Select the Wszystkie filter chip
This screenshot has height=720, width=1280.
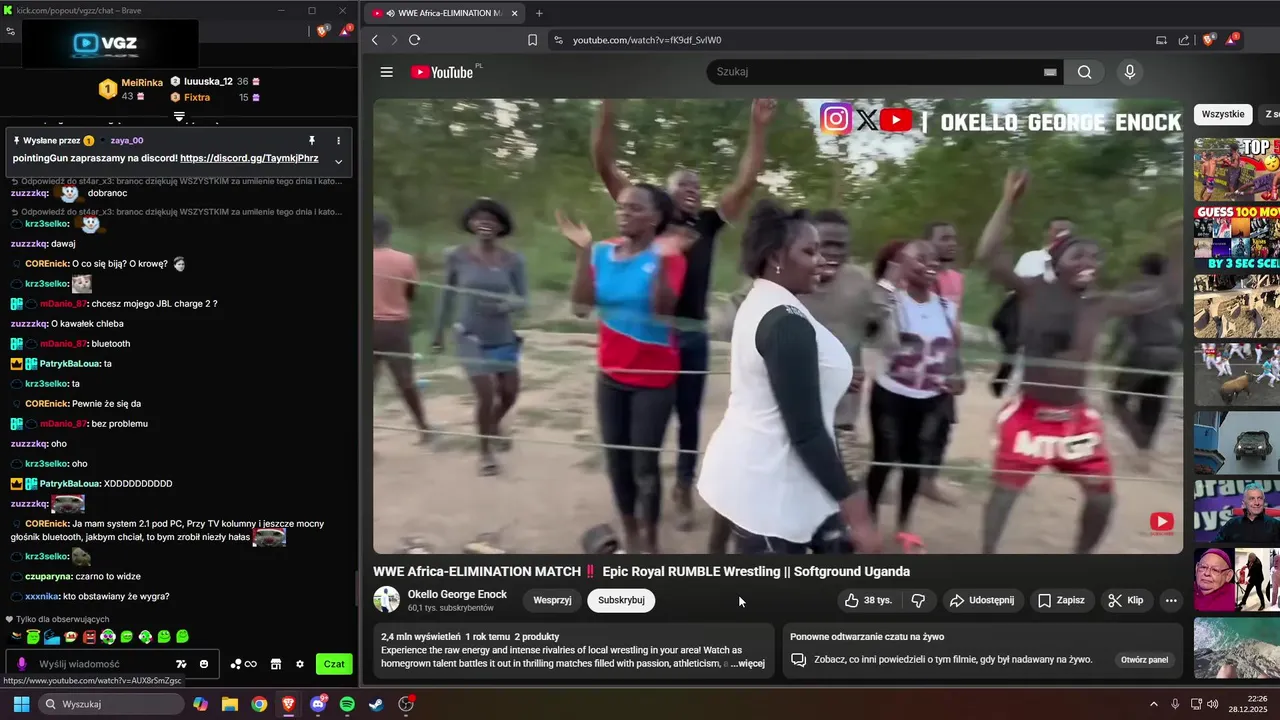click(1223, 114)
